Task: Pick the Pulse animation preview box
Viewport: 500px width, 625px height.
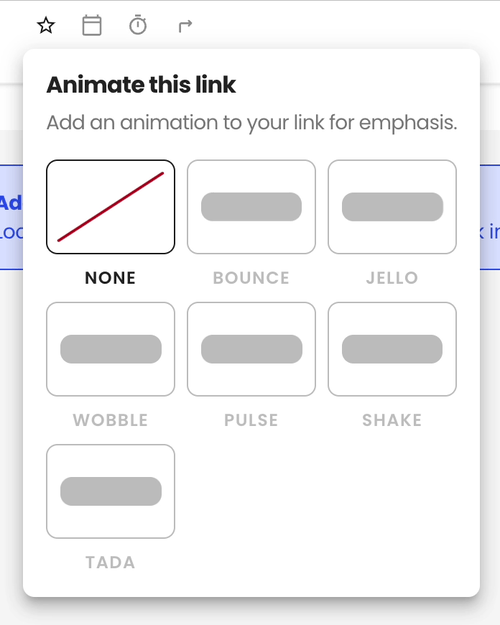Action: 251,349
